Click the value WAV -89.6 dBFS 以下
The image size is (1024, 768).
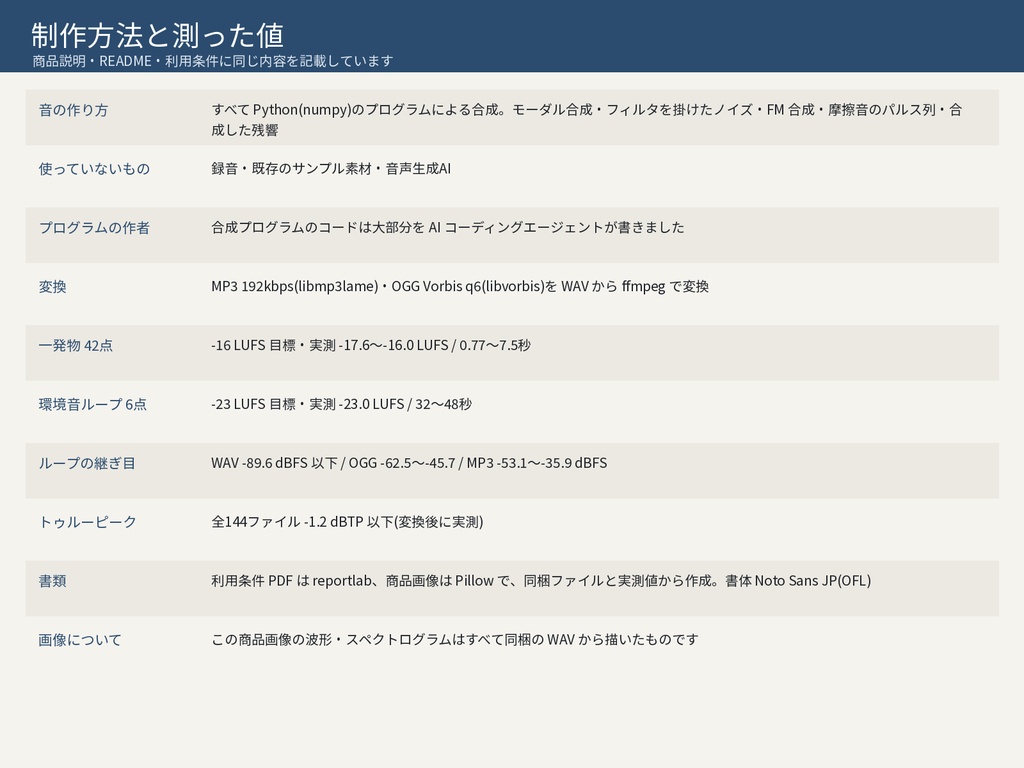[x=274, y=462]
